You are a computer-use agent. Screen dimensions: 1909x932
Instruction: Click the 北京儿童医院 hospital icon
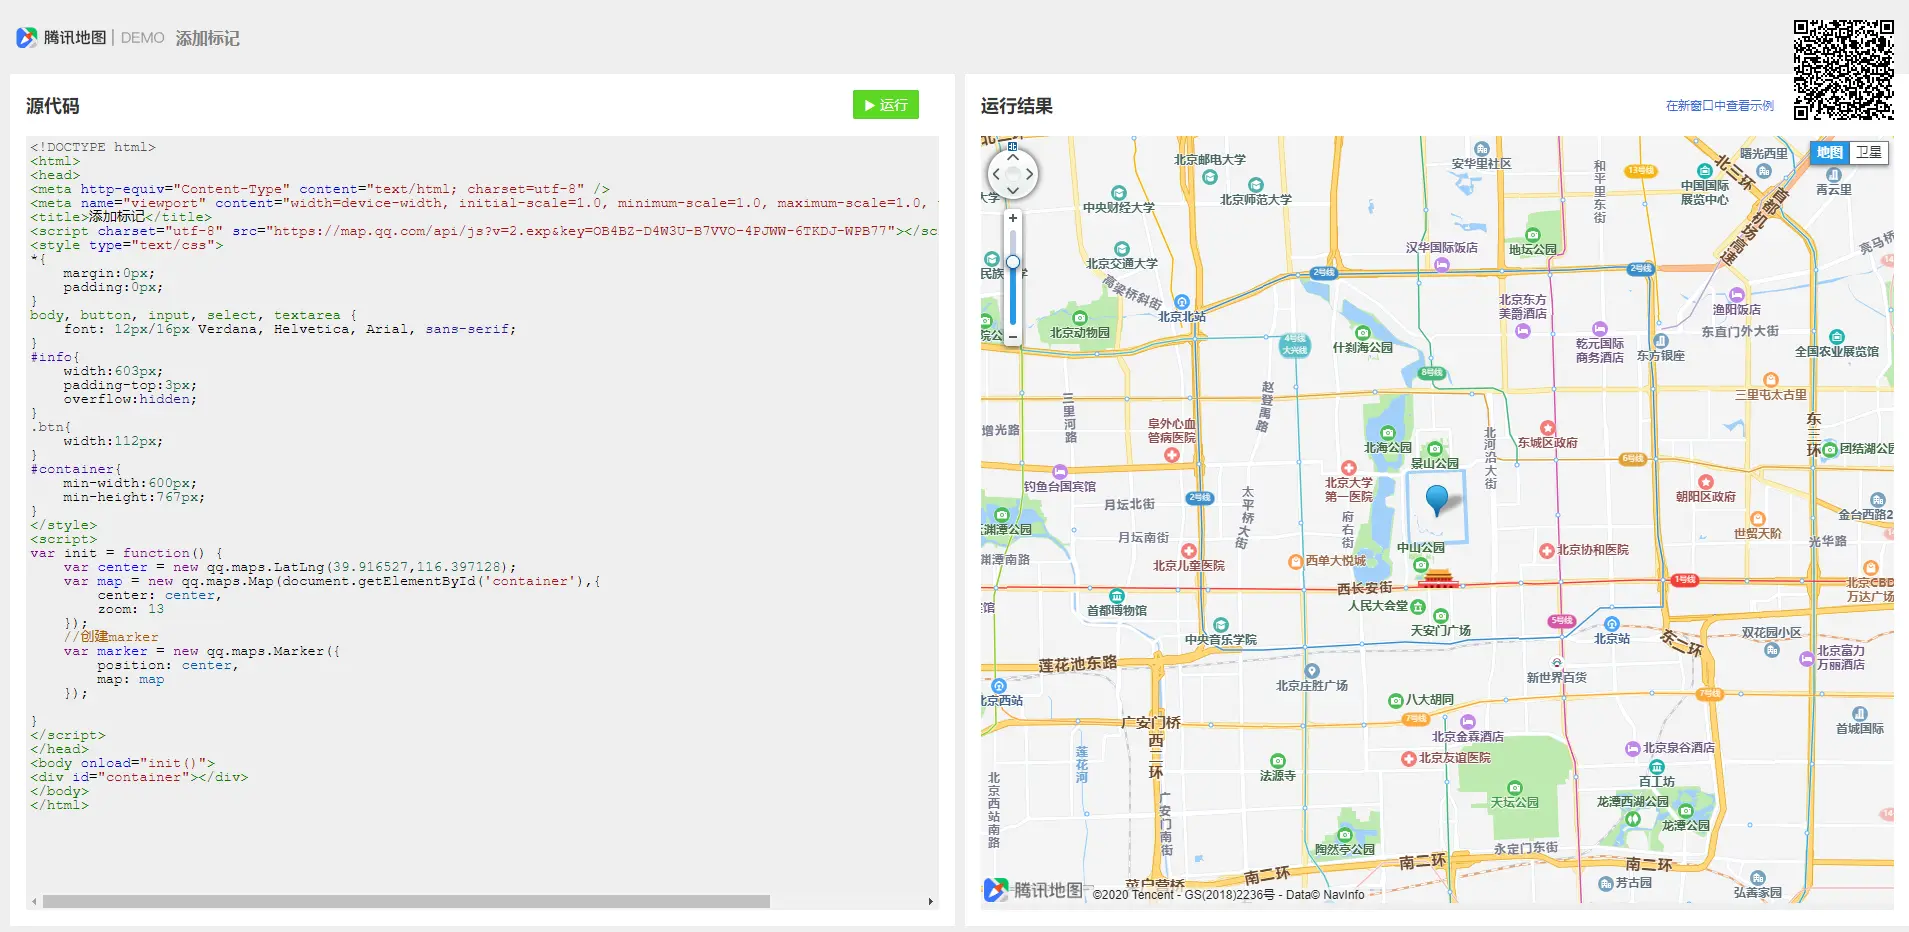click(1189, 551)
